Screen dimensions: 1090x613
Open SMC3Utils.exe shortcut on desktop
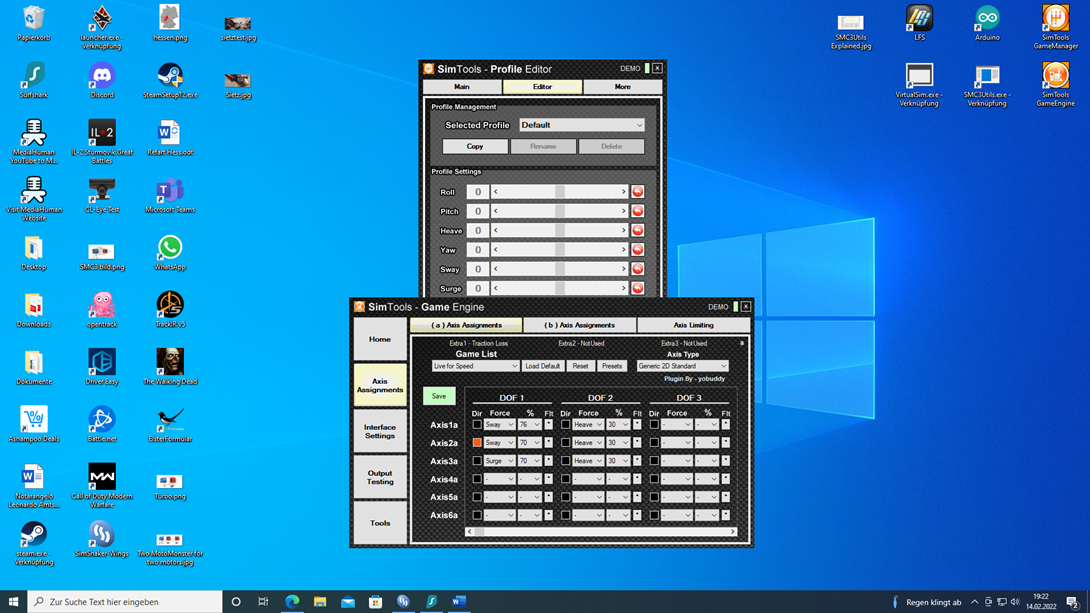tap(987, 83)
